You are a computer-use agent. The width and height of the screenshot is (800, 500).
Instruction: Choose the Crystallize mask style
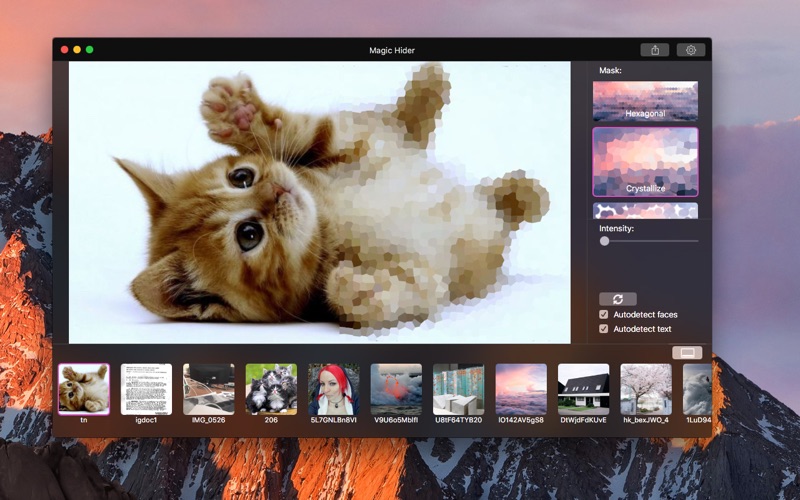tap(645, 161)
